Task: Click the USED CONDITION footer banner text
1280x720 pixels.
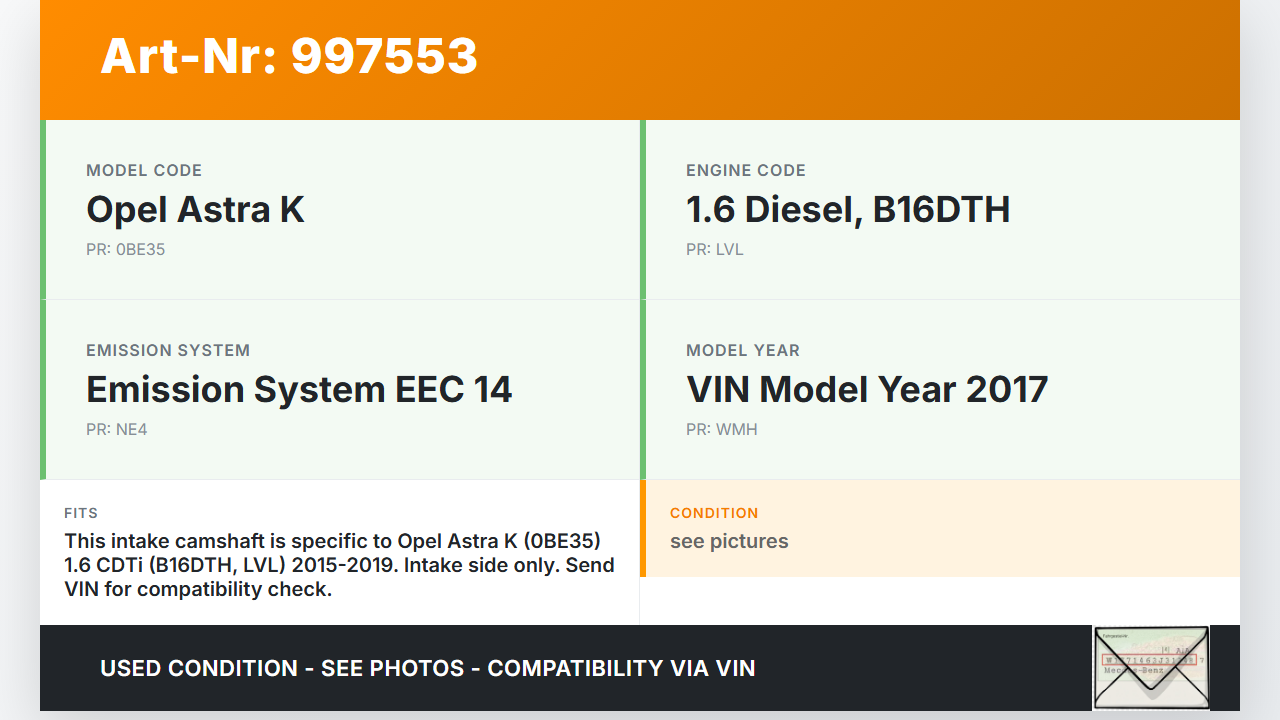Action: pos(427,668)
